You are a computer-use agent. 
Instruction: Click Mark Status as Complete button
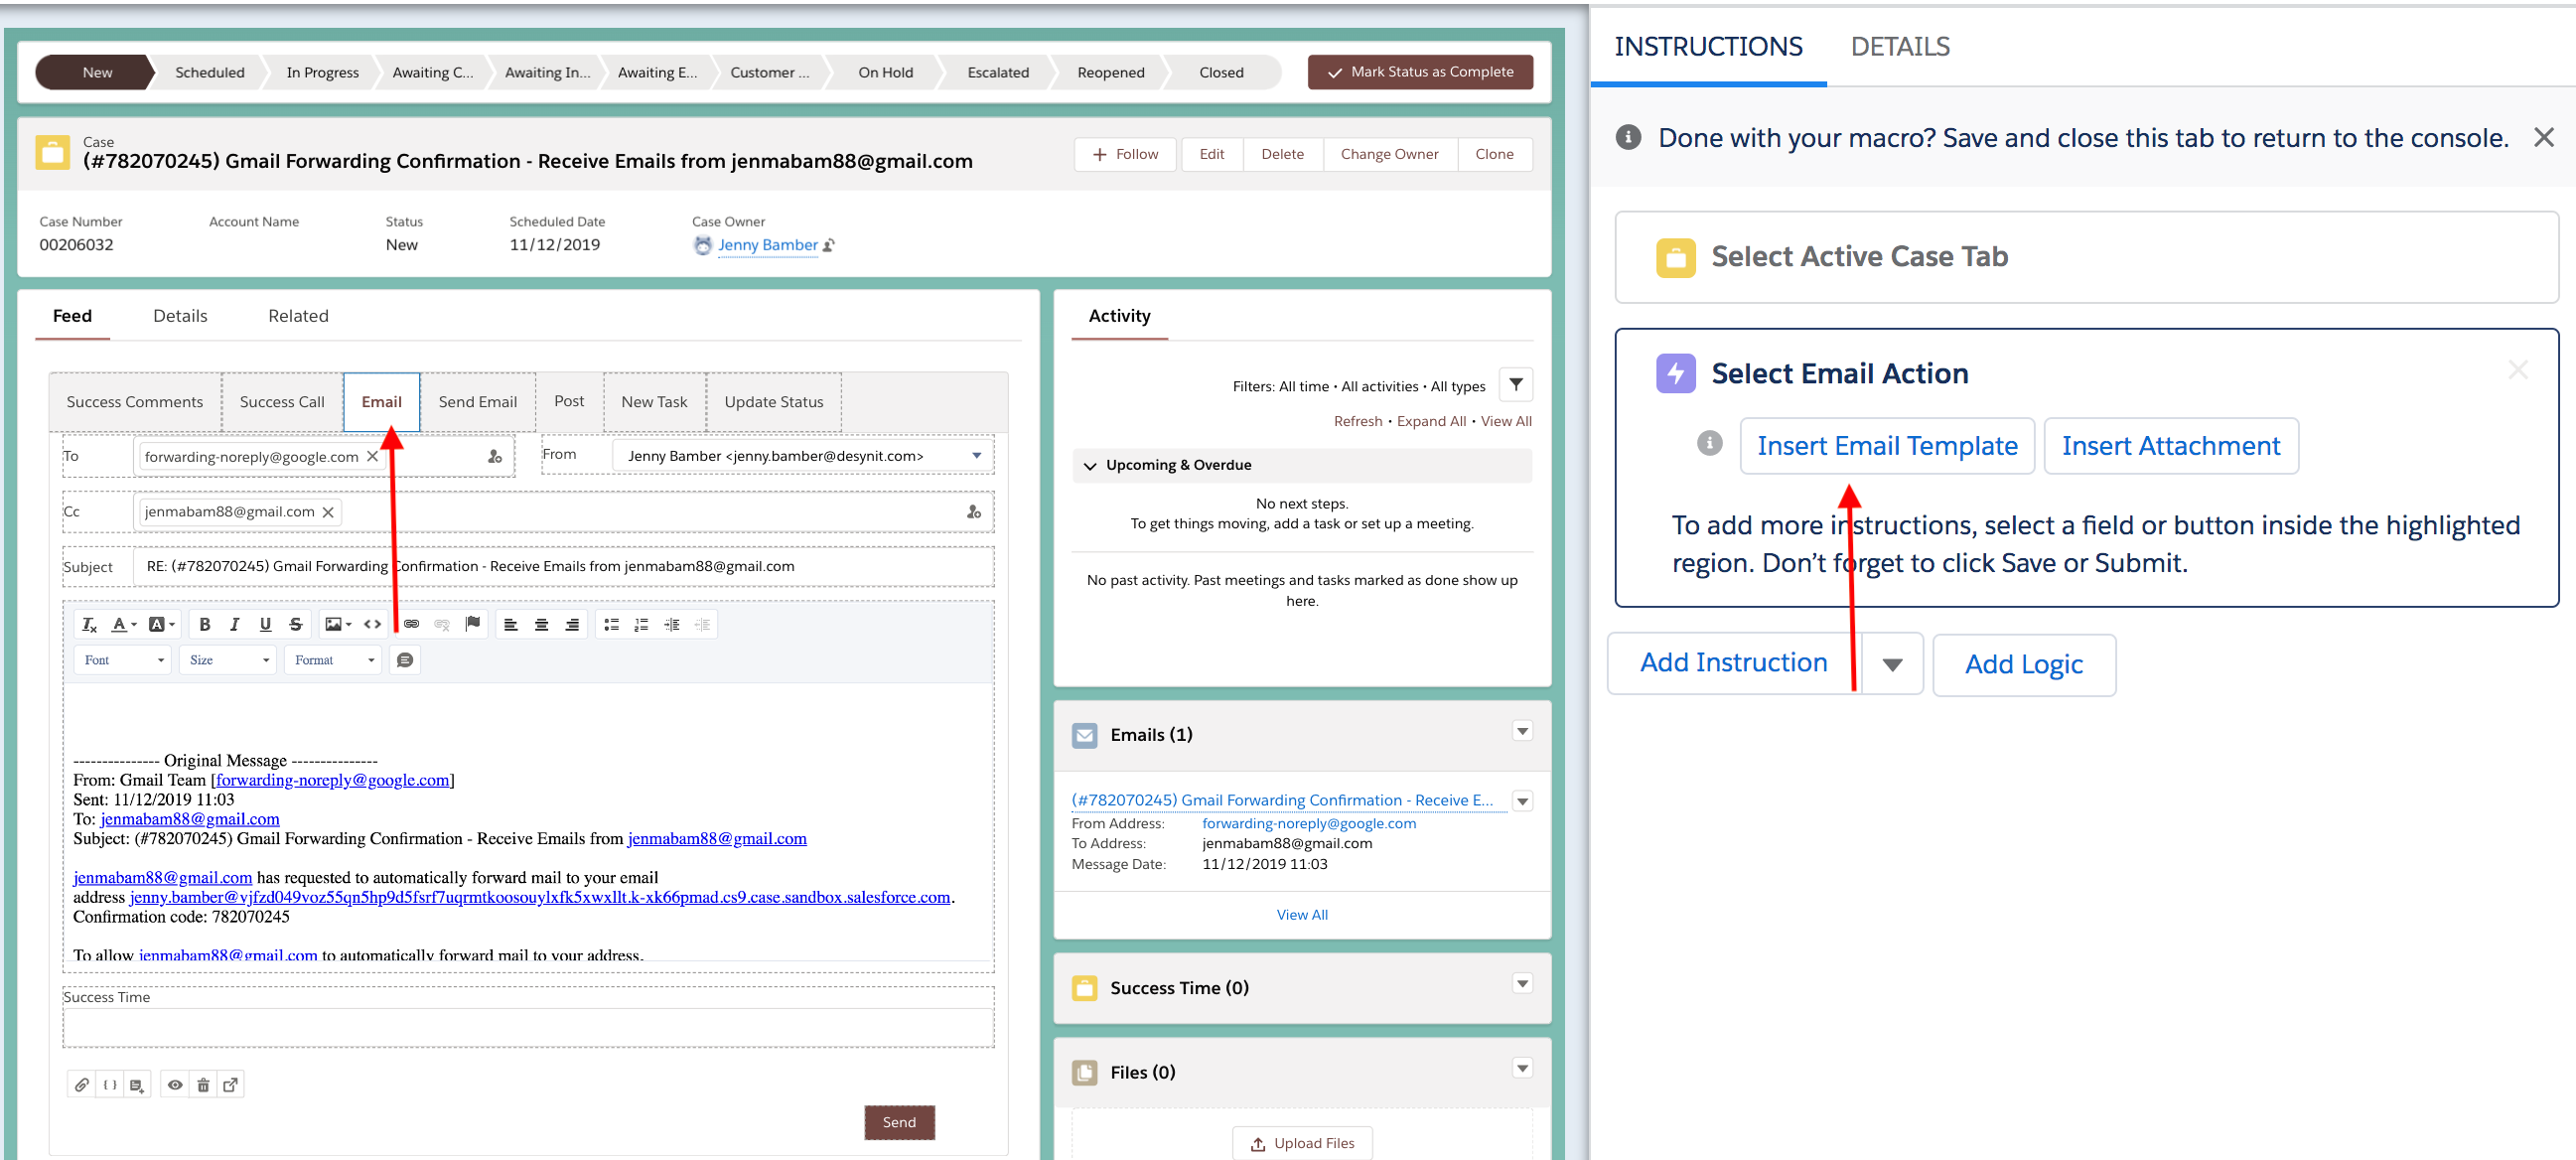(x=1420, y=72)
